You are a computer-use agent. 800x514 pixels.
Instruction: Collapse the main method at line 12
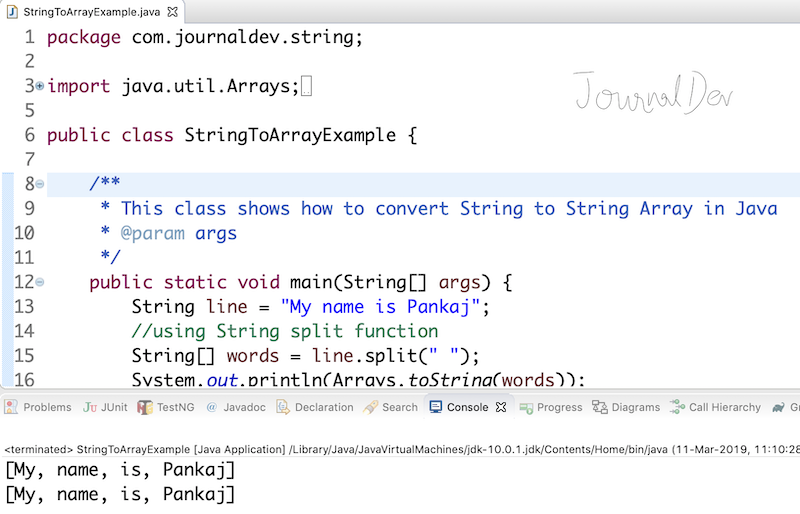click(x=39, y=282)
